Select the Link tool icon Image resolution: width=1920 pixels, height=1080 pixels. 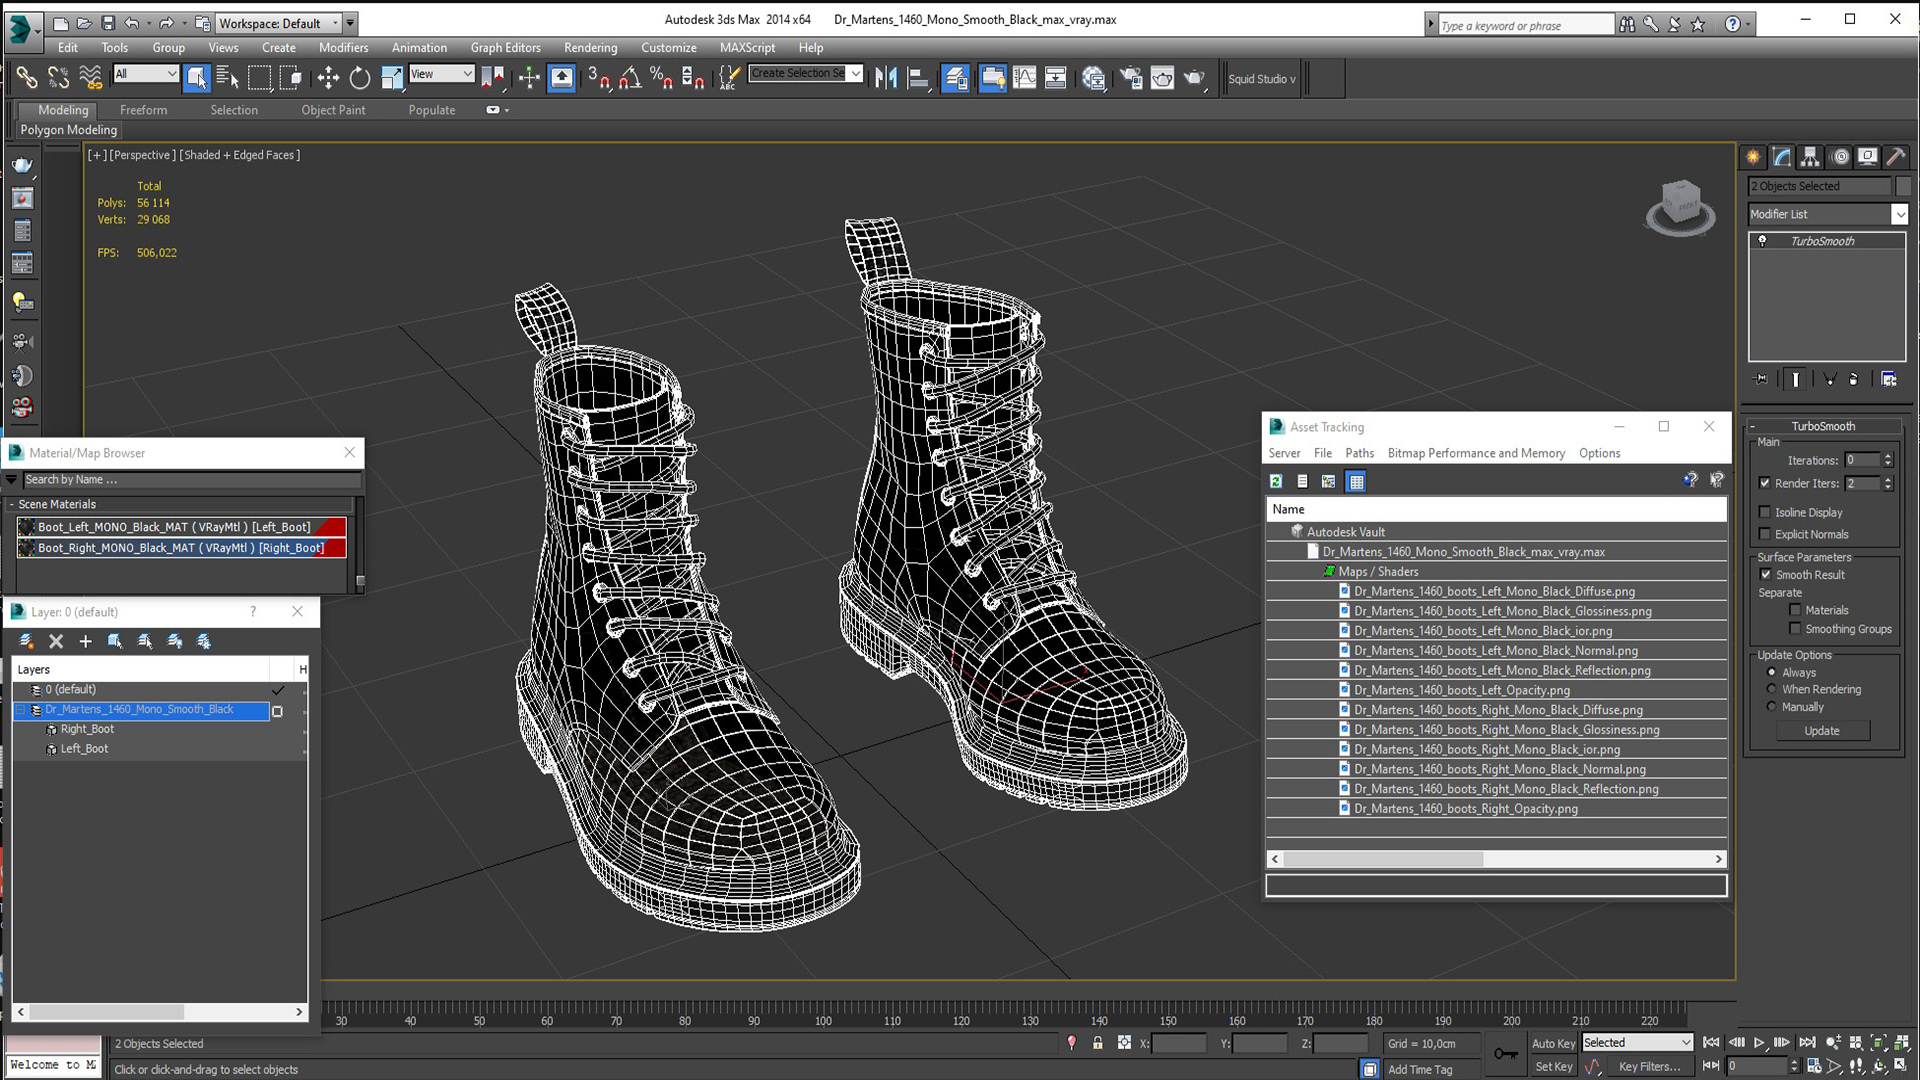[x=26, y=78]
